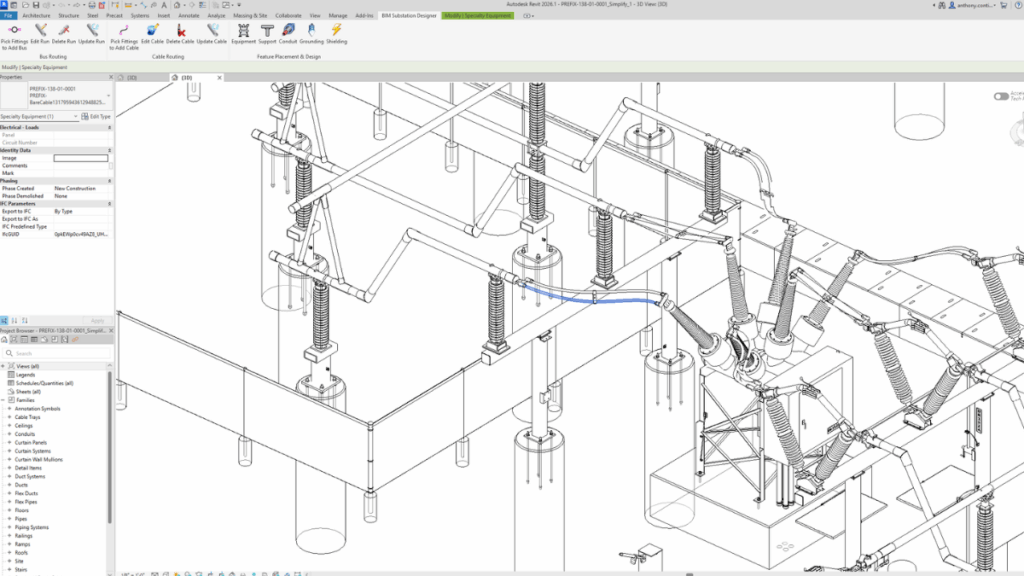
Task: Switch to the Collaborate ribbon tab
Action: click(290, 16)
